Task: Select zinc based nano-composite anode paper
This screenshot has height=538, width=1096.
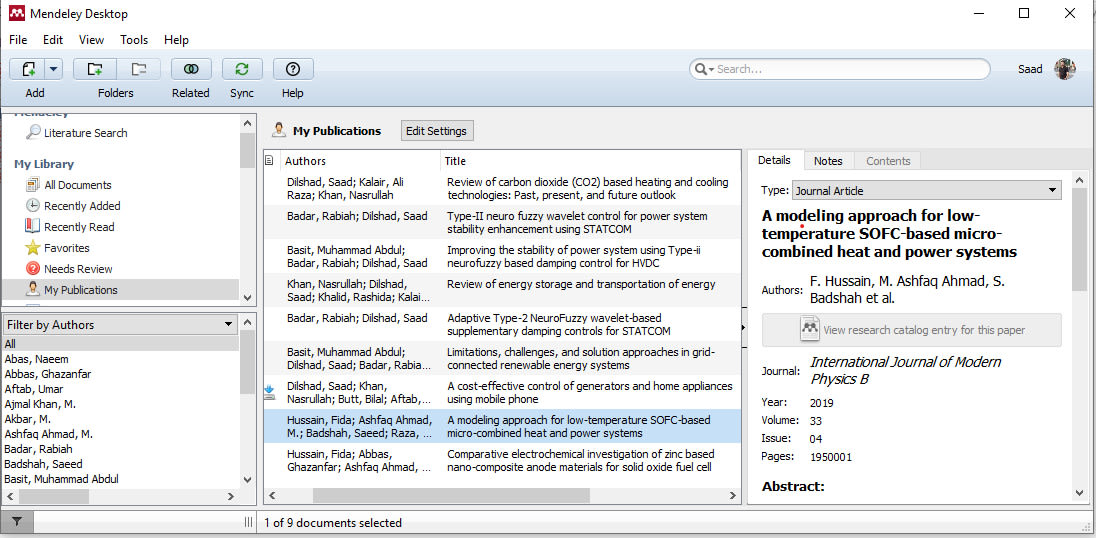Action: coord(502,460)
